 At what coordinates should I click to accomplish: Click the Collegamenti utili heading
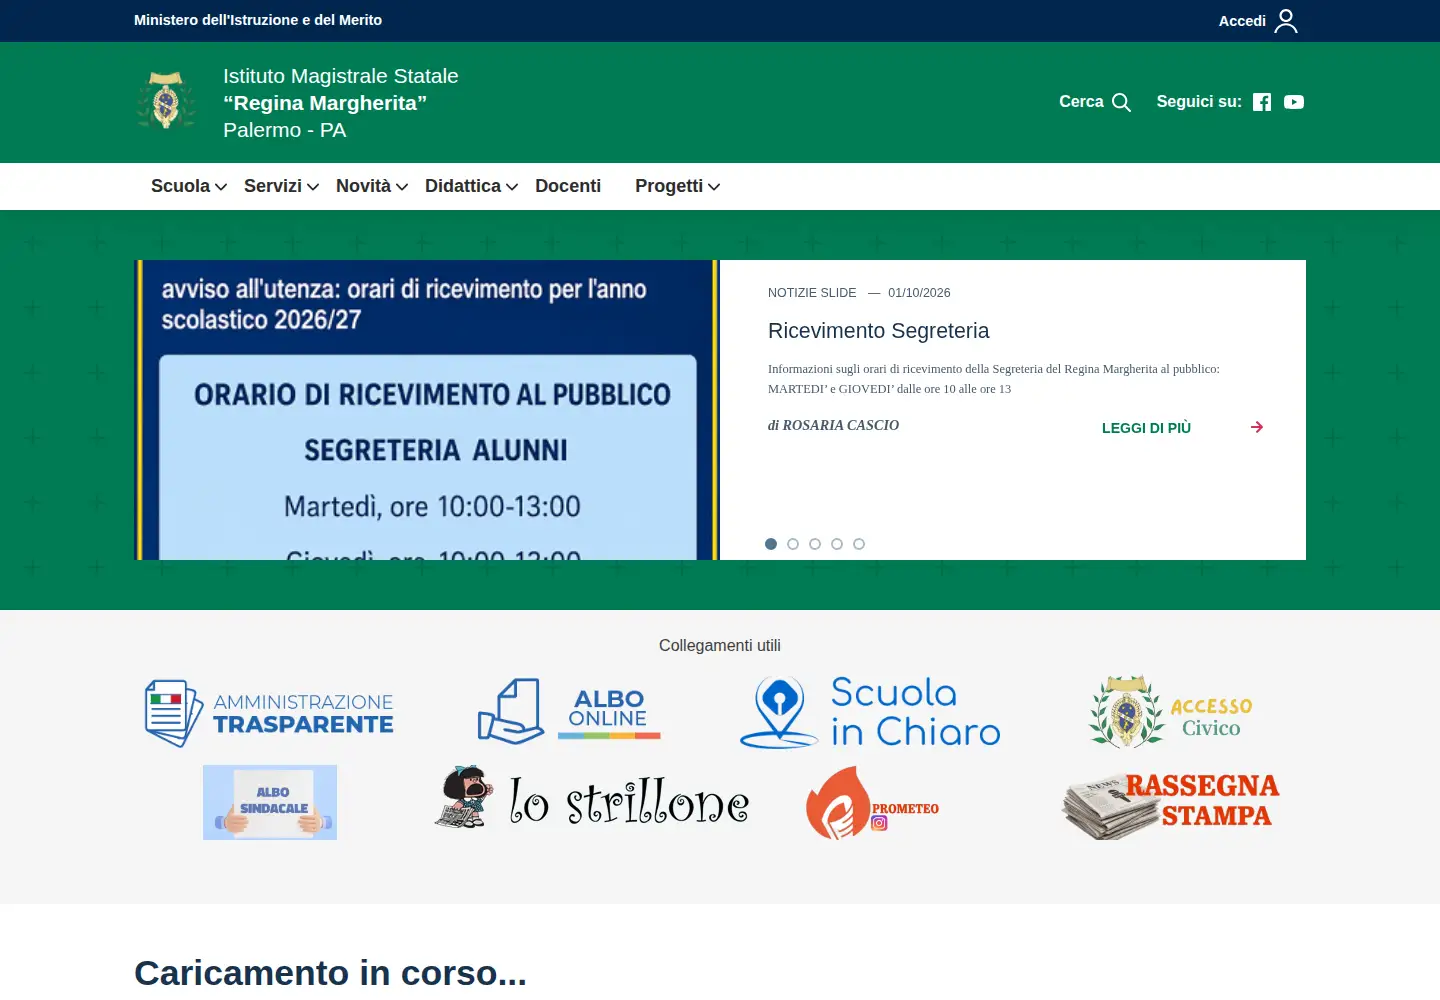tap(720, 646)
